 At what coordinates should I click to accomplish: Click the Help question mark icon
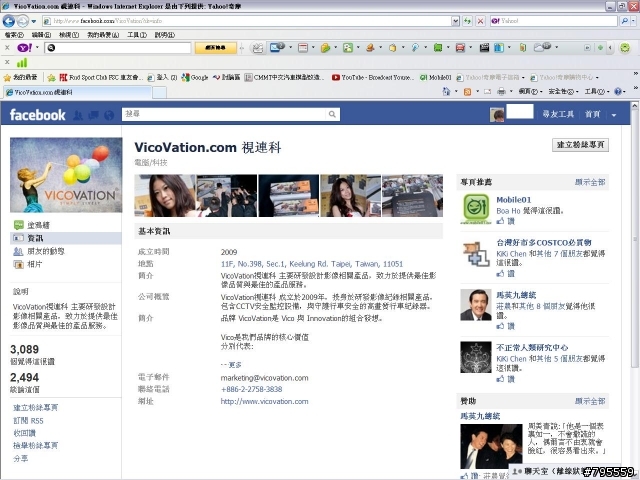point(618,91)
